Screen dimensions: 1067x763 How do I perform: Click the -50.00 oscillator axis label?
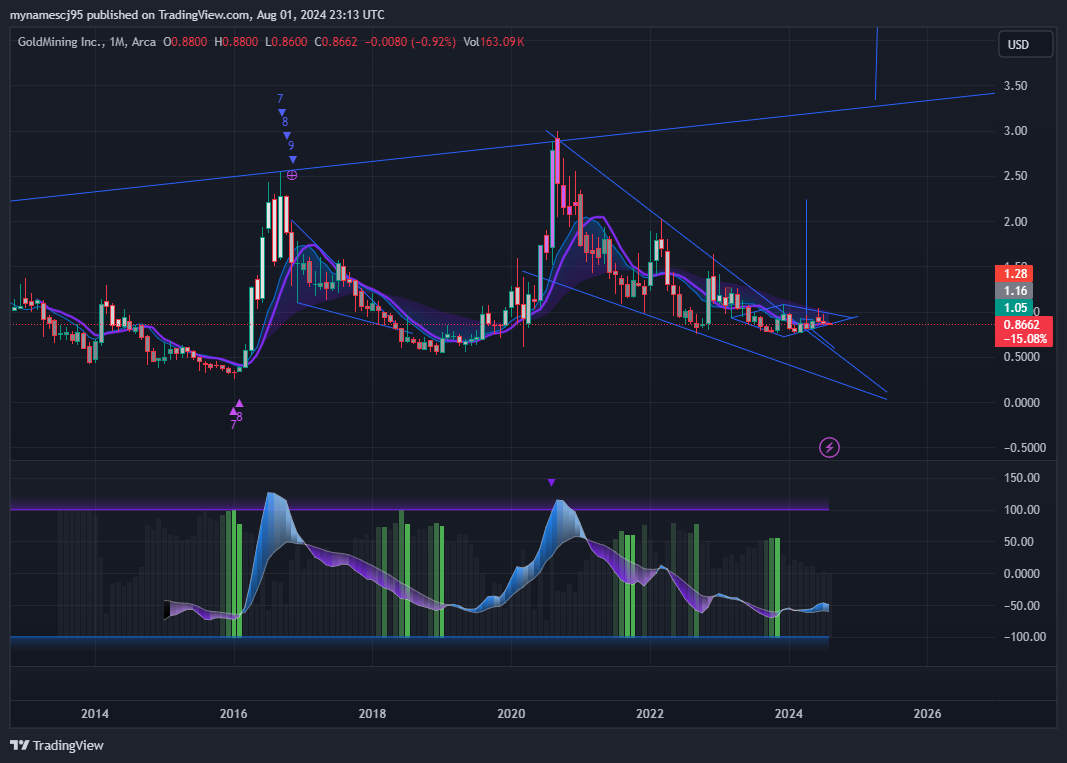(x=1021, y=605)
